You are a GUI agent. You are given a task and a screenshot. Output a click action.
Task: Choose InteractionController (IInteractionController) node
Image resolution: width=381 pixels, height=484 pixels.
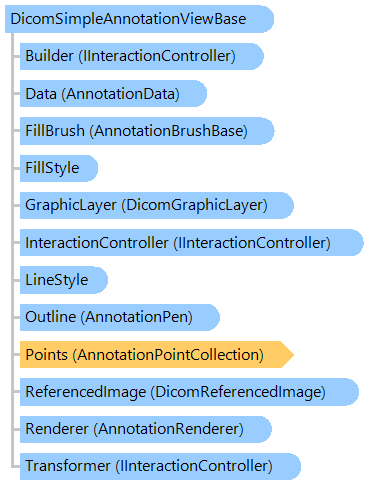(192, 243)
